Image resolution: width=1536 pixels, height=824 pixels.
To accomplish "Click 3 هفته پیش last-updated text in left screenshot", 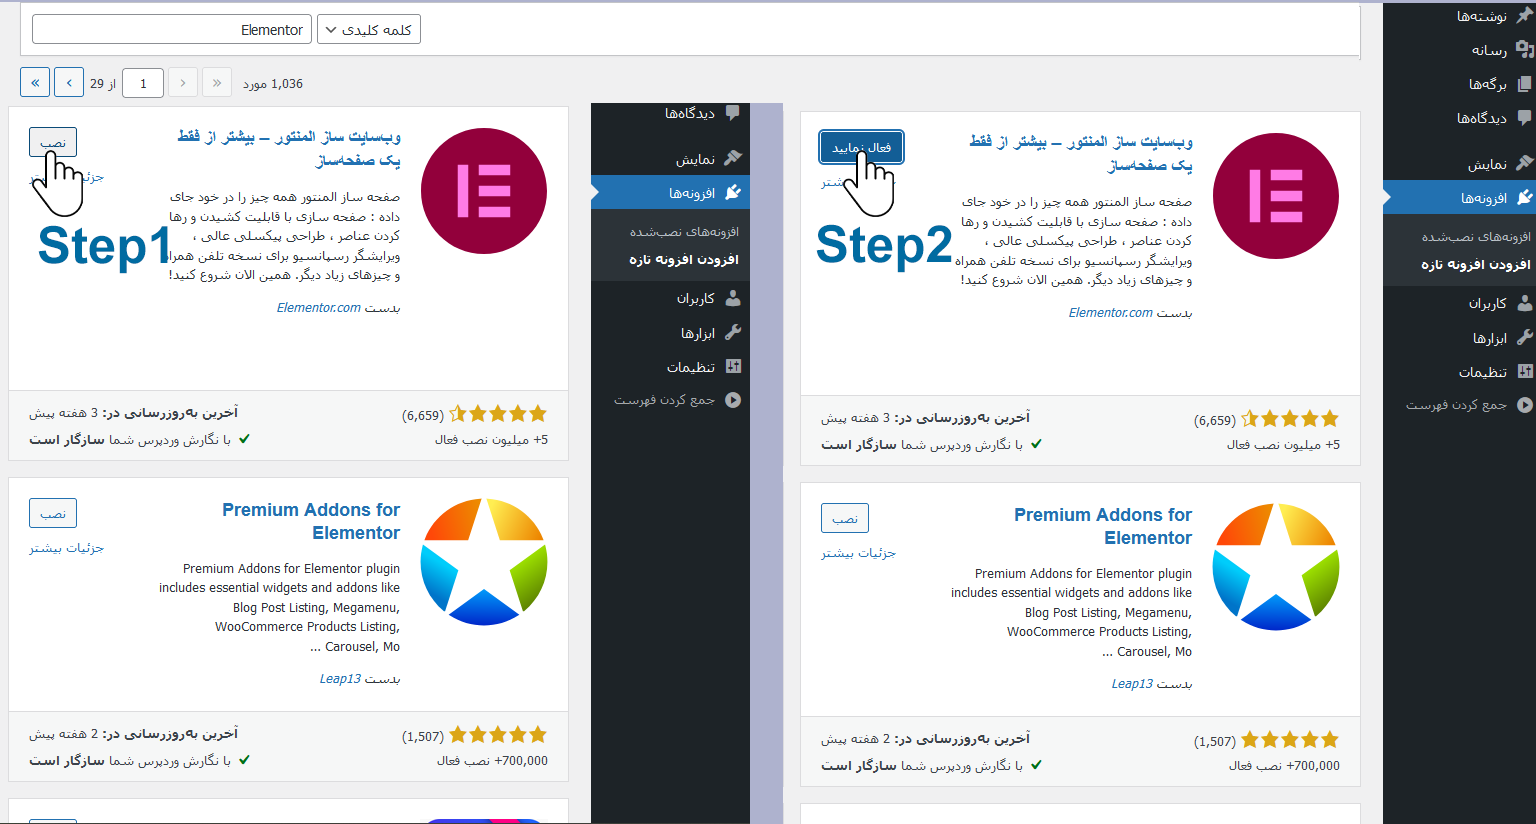I will 64,413.
